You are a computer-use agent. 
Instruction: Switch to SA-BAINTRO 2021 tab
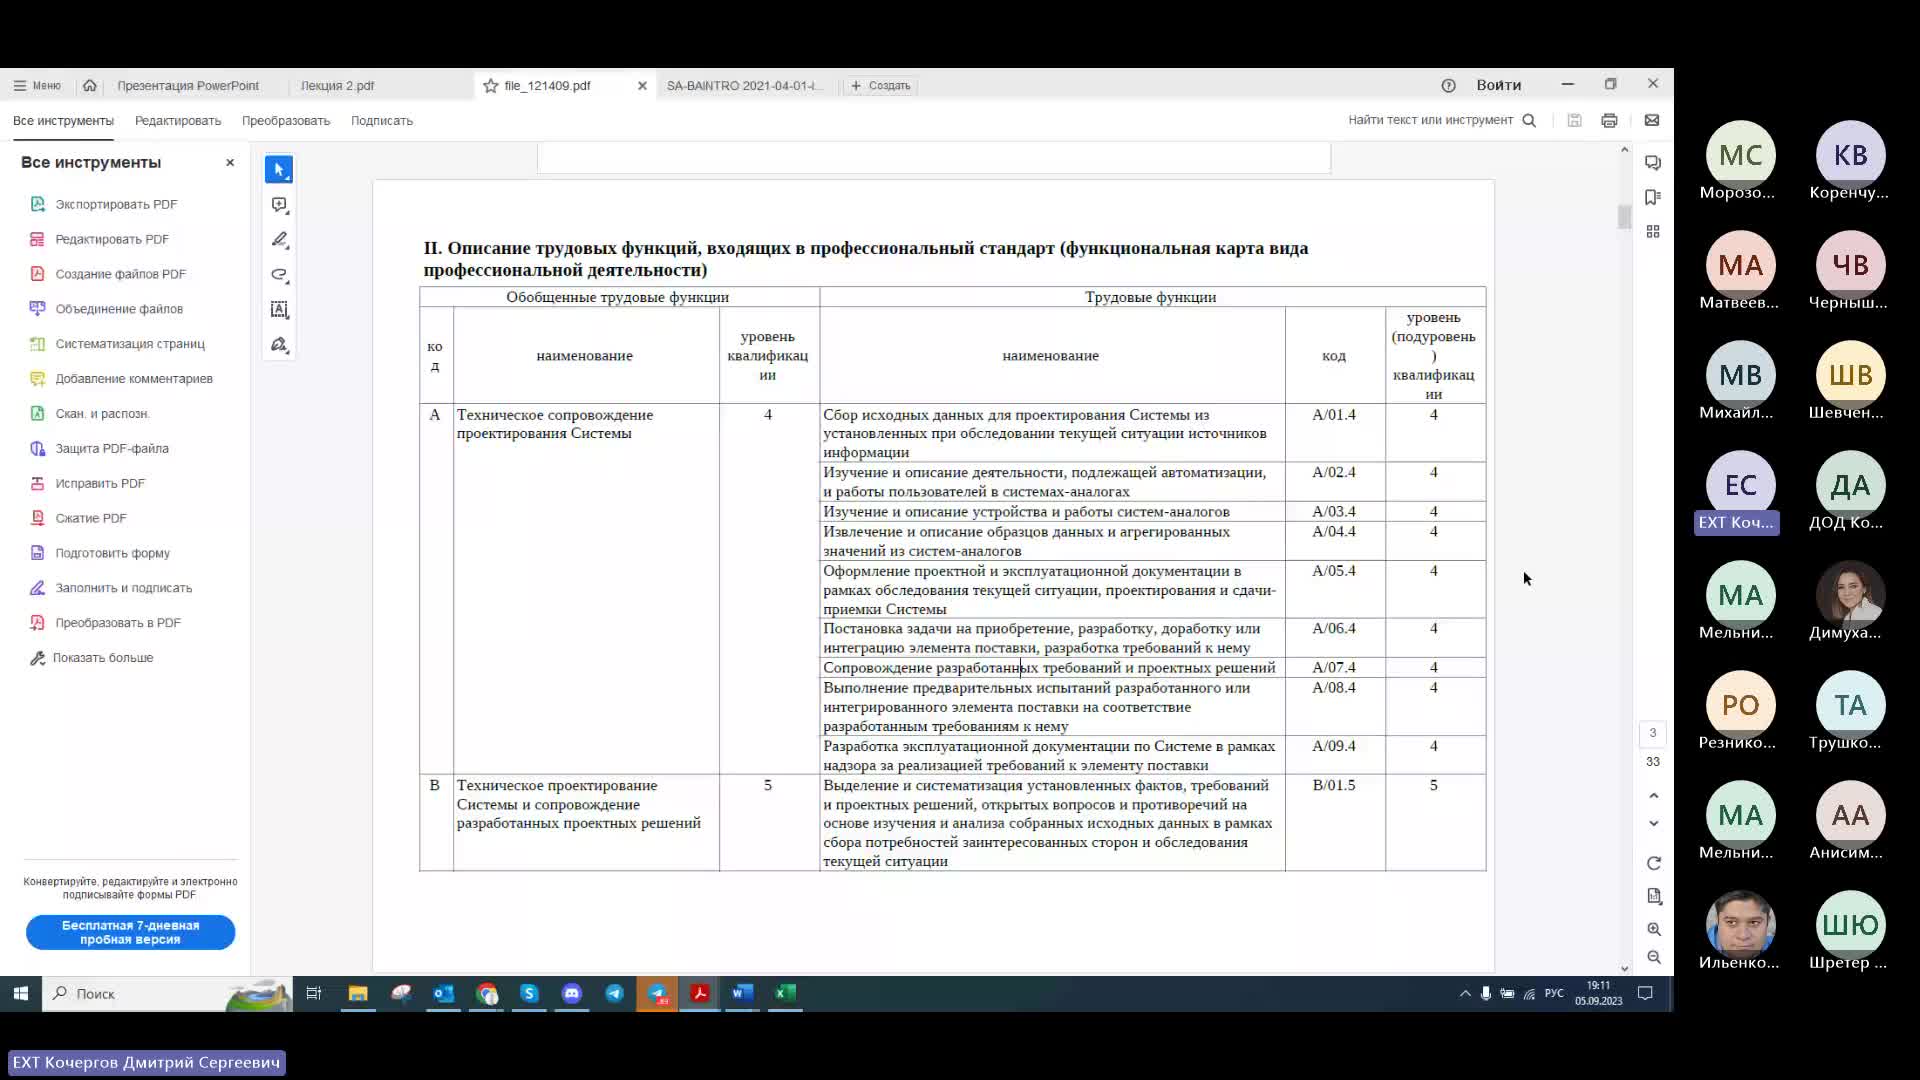click(x=745, y=86)
